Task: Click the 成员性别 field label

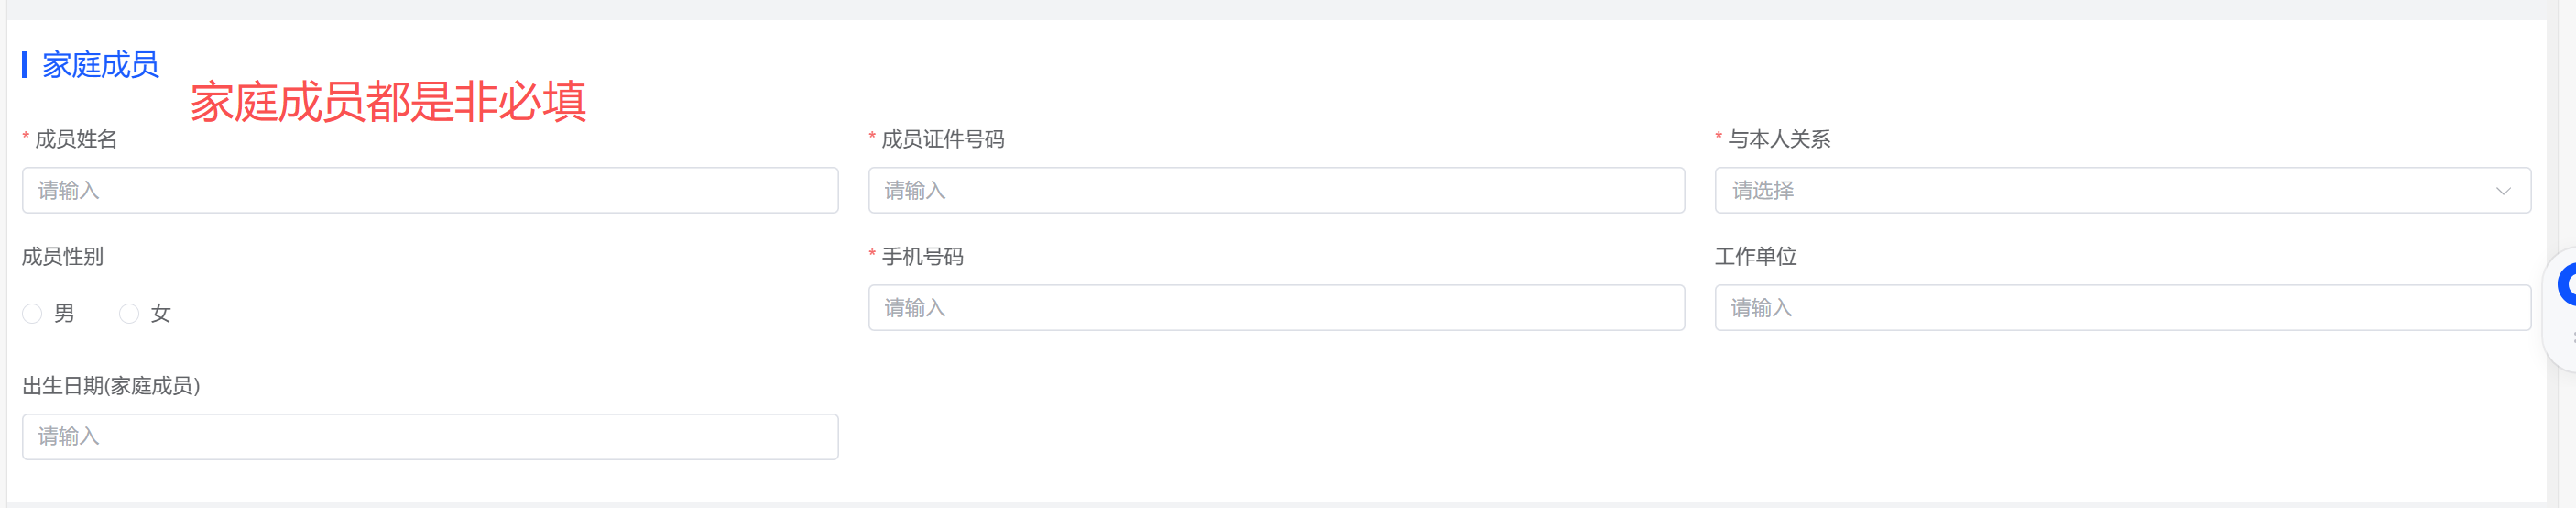Action: (63, 257)
